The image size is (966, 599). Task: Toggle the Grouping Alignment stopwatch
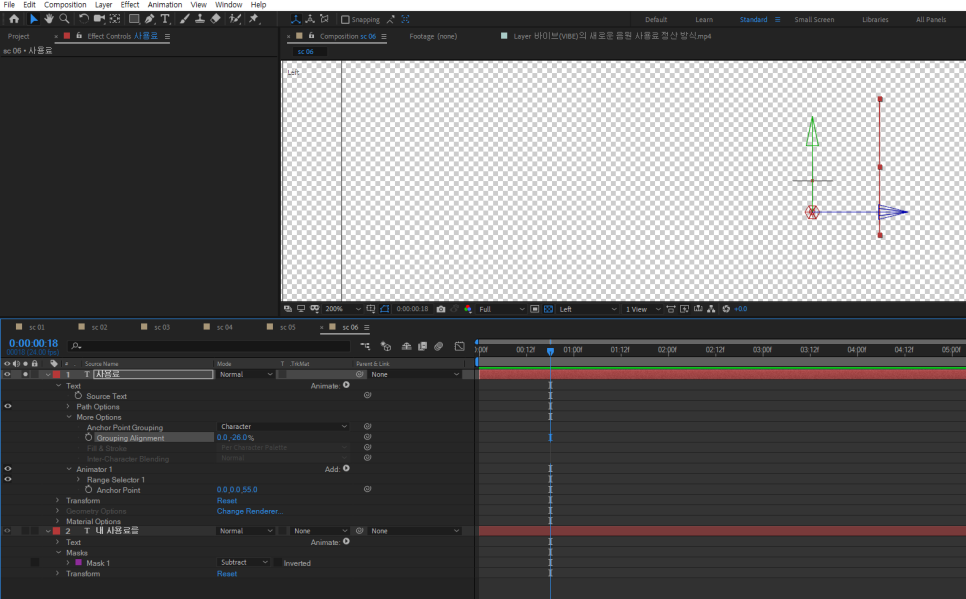(x=89, y=438)
